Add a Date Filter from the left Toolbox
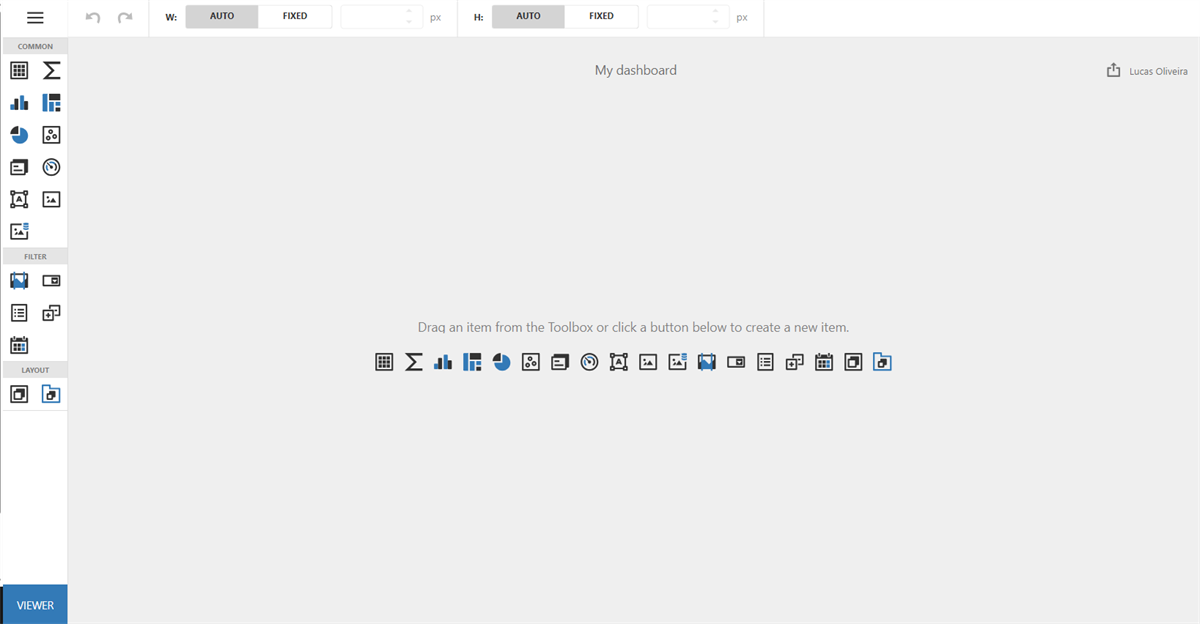1200x624 pixels. pos(19,345)
